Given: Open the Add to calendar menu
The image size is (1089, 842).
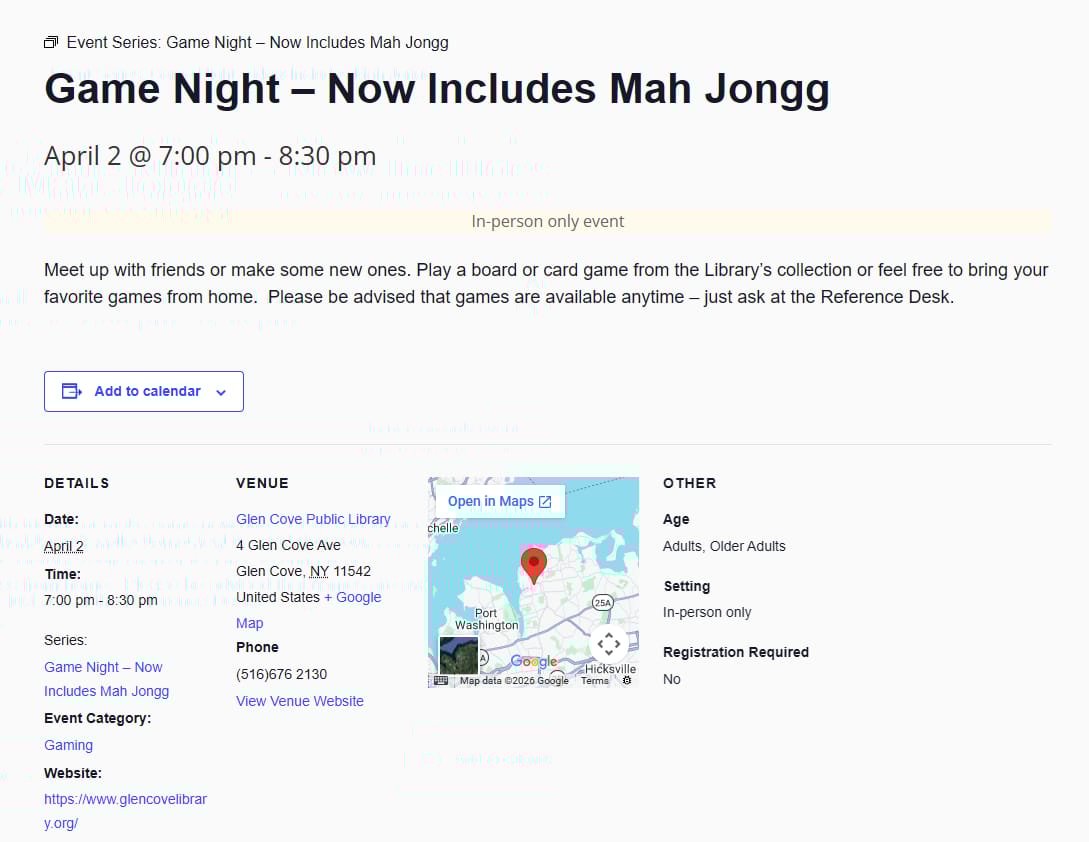Looking at the screenshot, I should [x=147, y=391].
